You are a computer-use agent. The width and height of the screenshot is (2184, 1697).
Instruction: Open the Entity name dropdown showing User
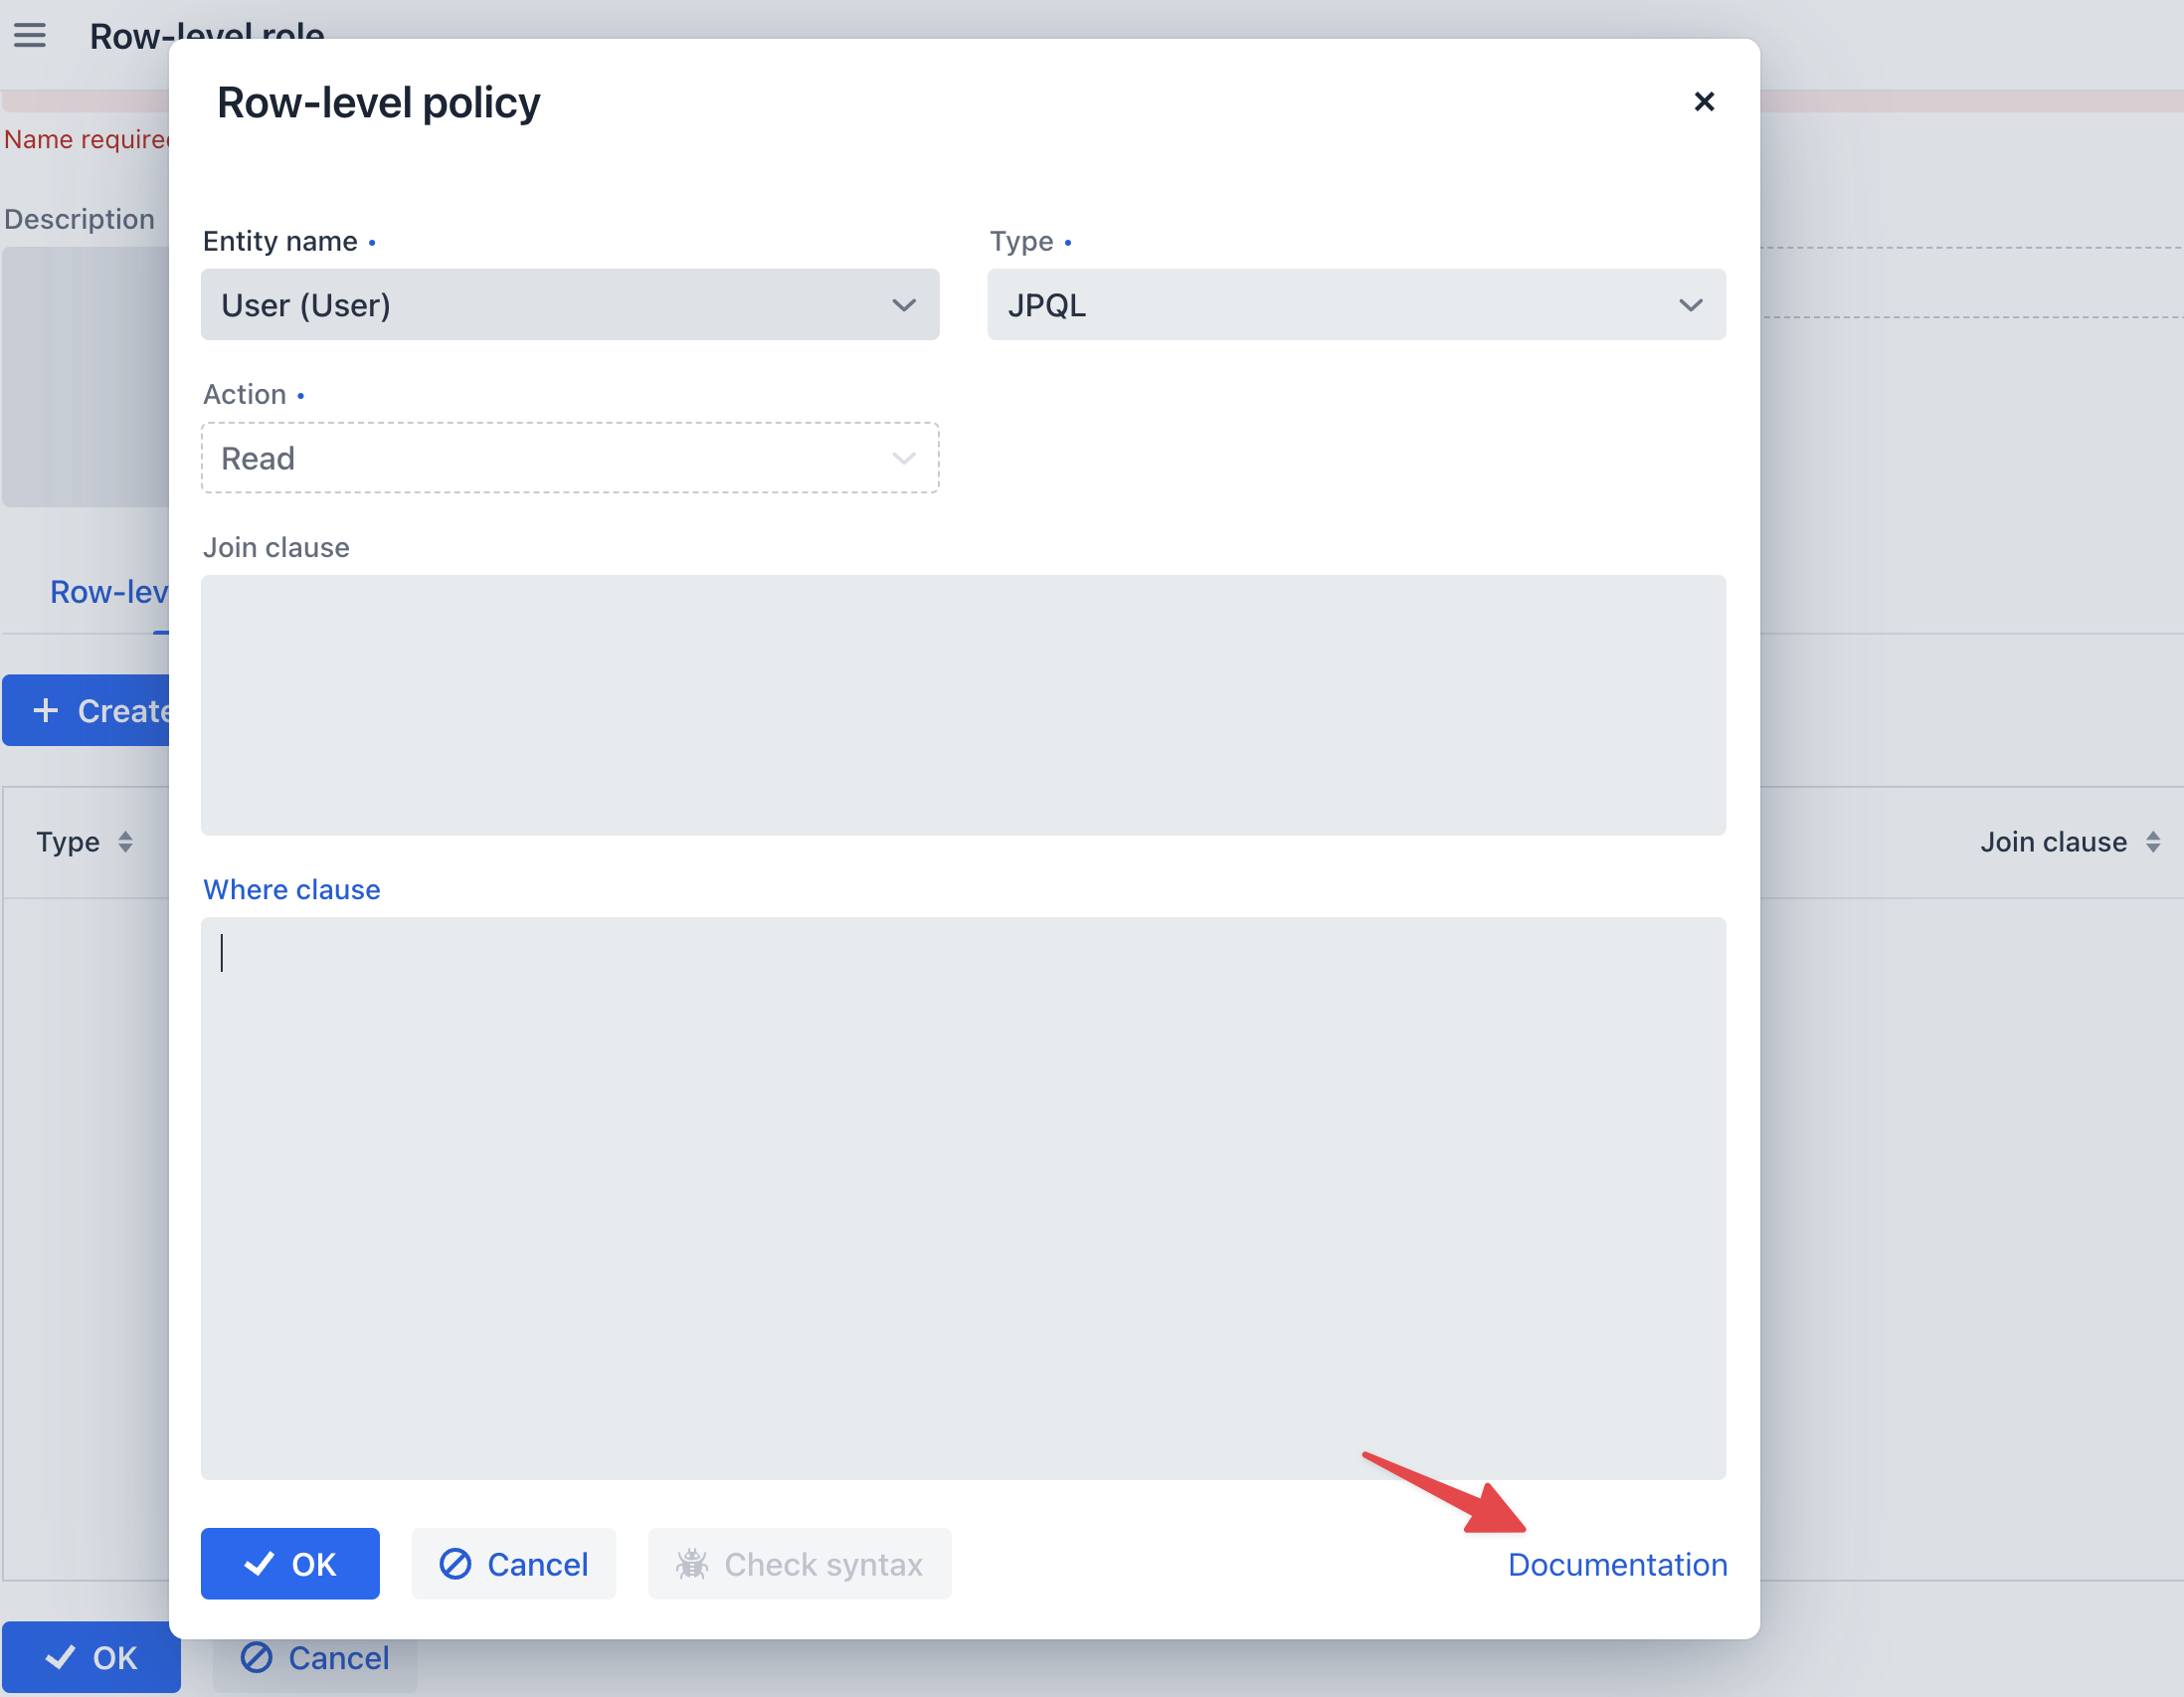570,305
